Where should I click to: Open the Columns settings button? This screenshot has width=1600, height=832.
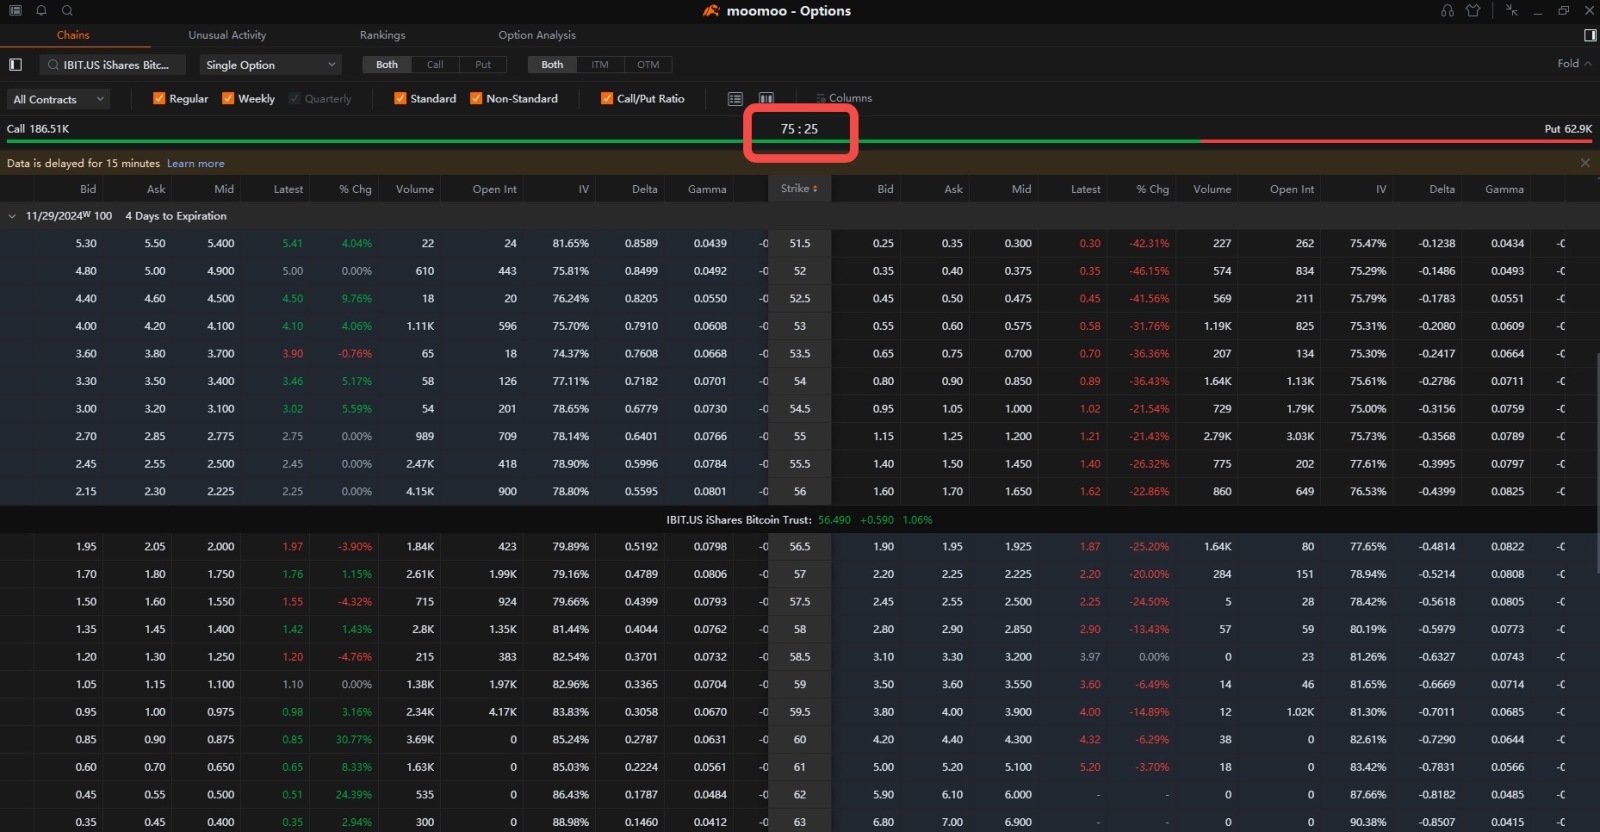click(844, 98)
